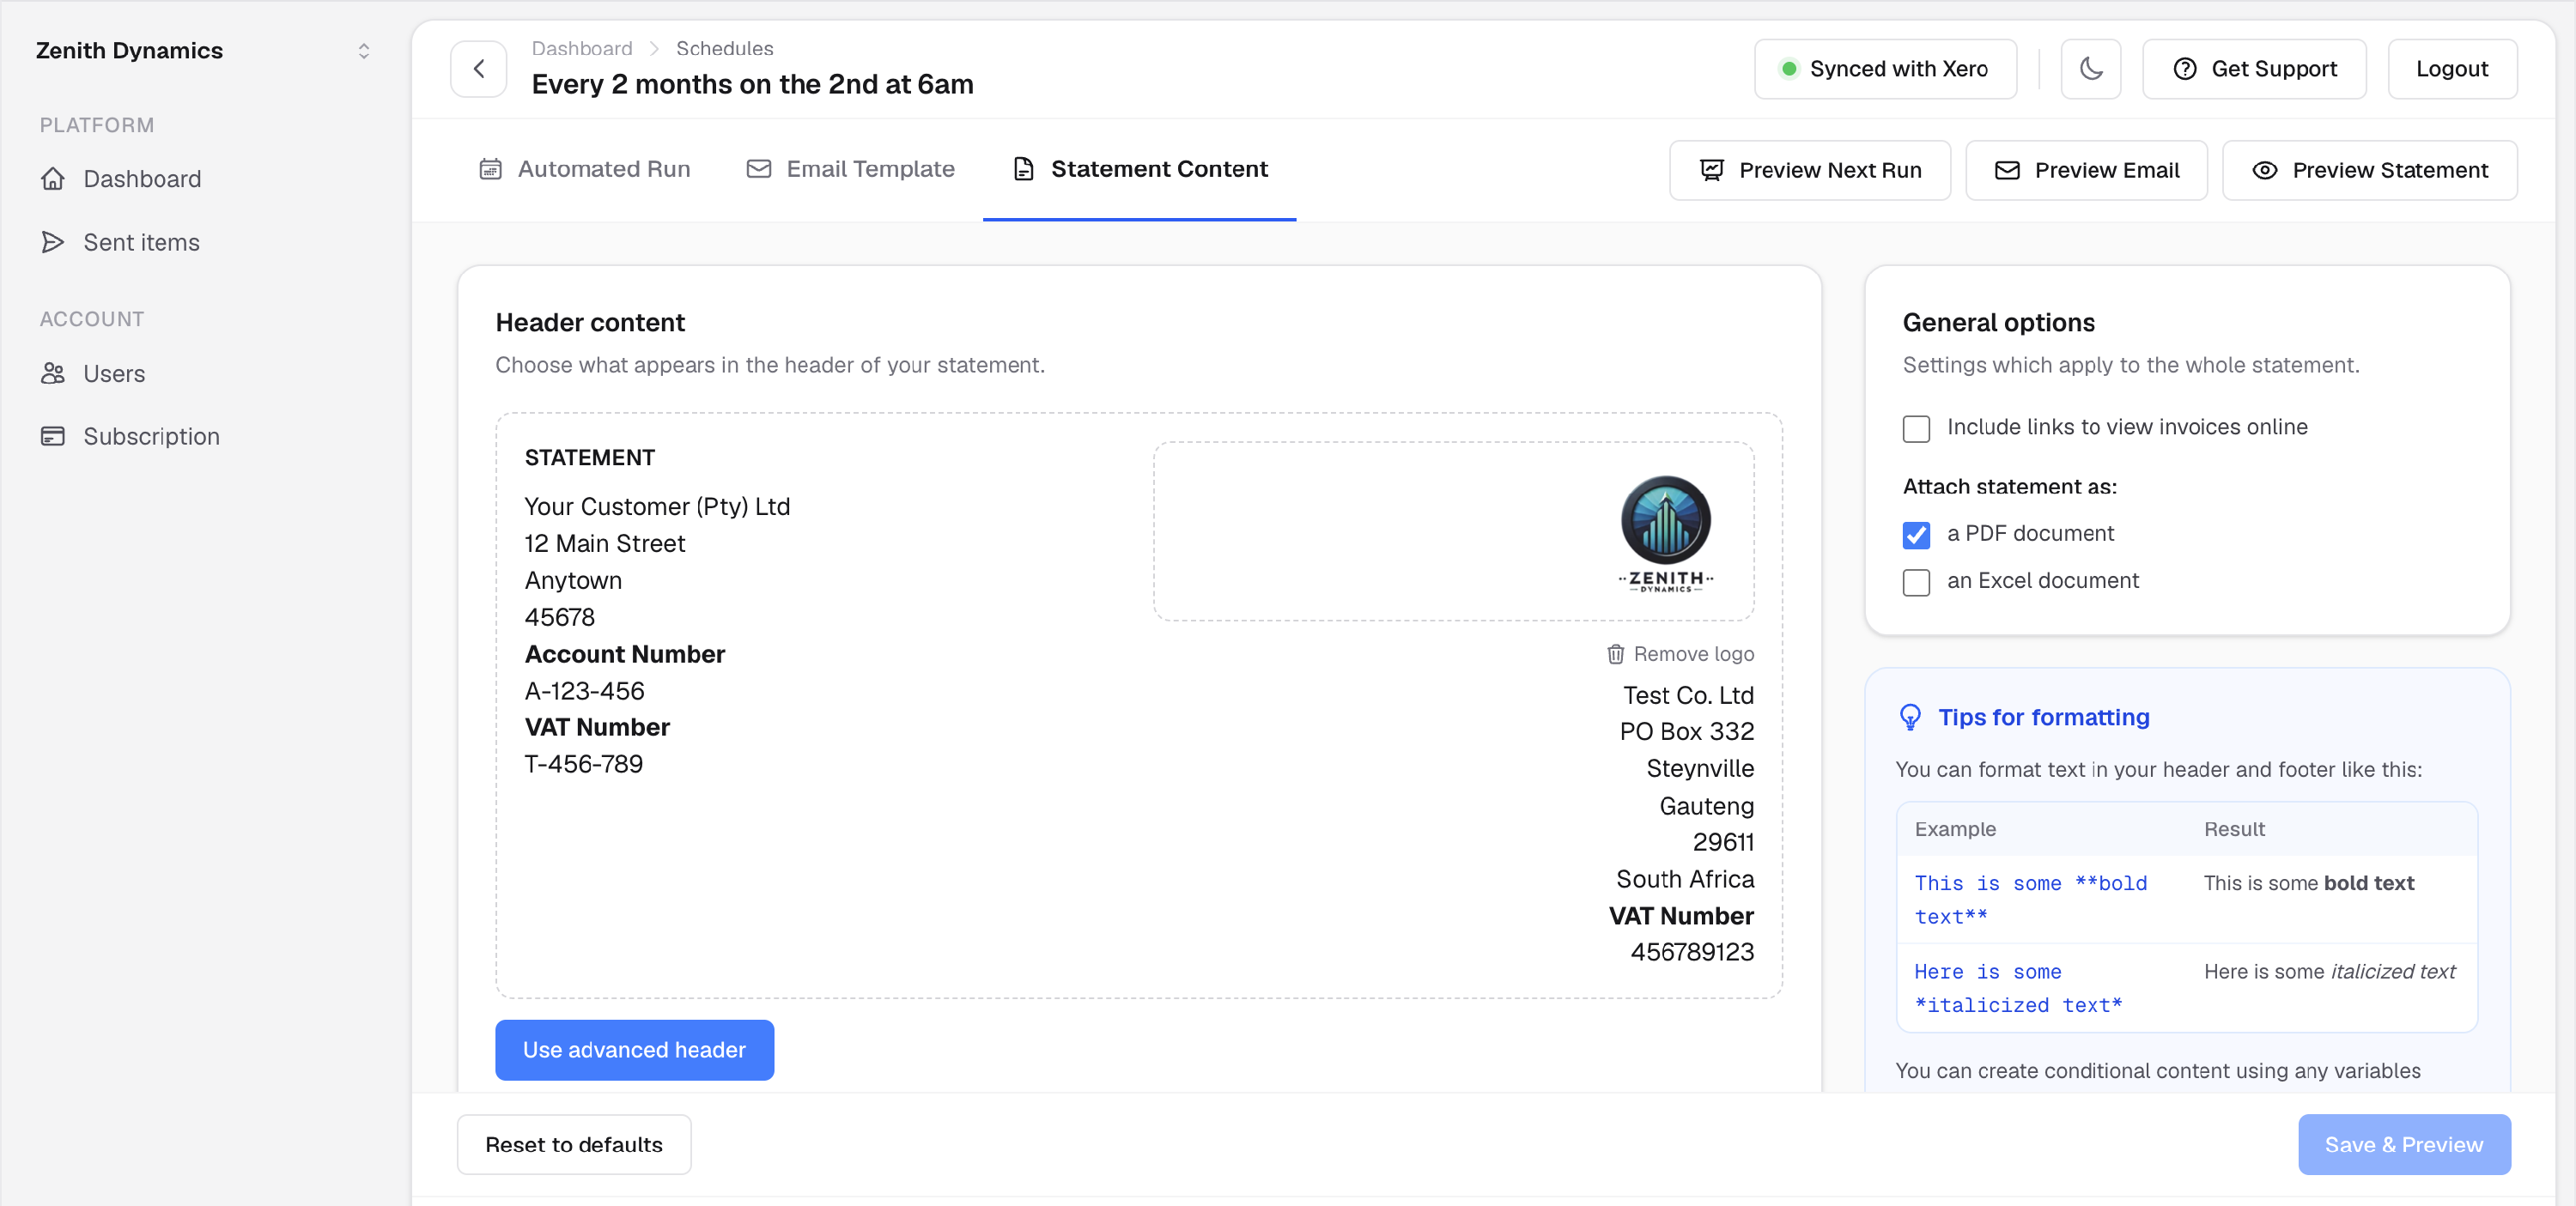The image size is (2576, 1206).
Task: Uncheck the PDF document attachment option
Action: [1916, 534]
